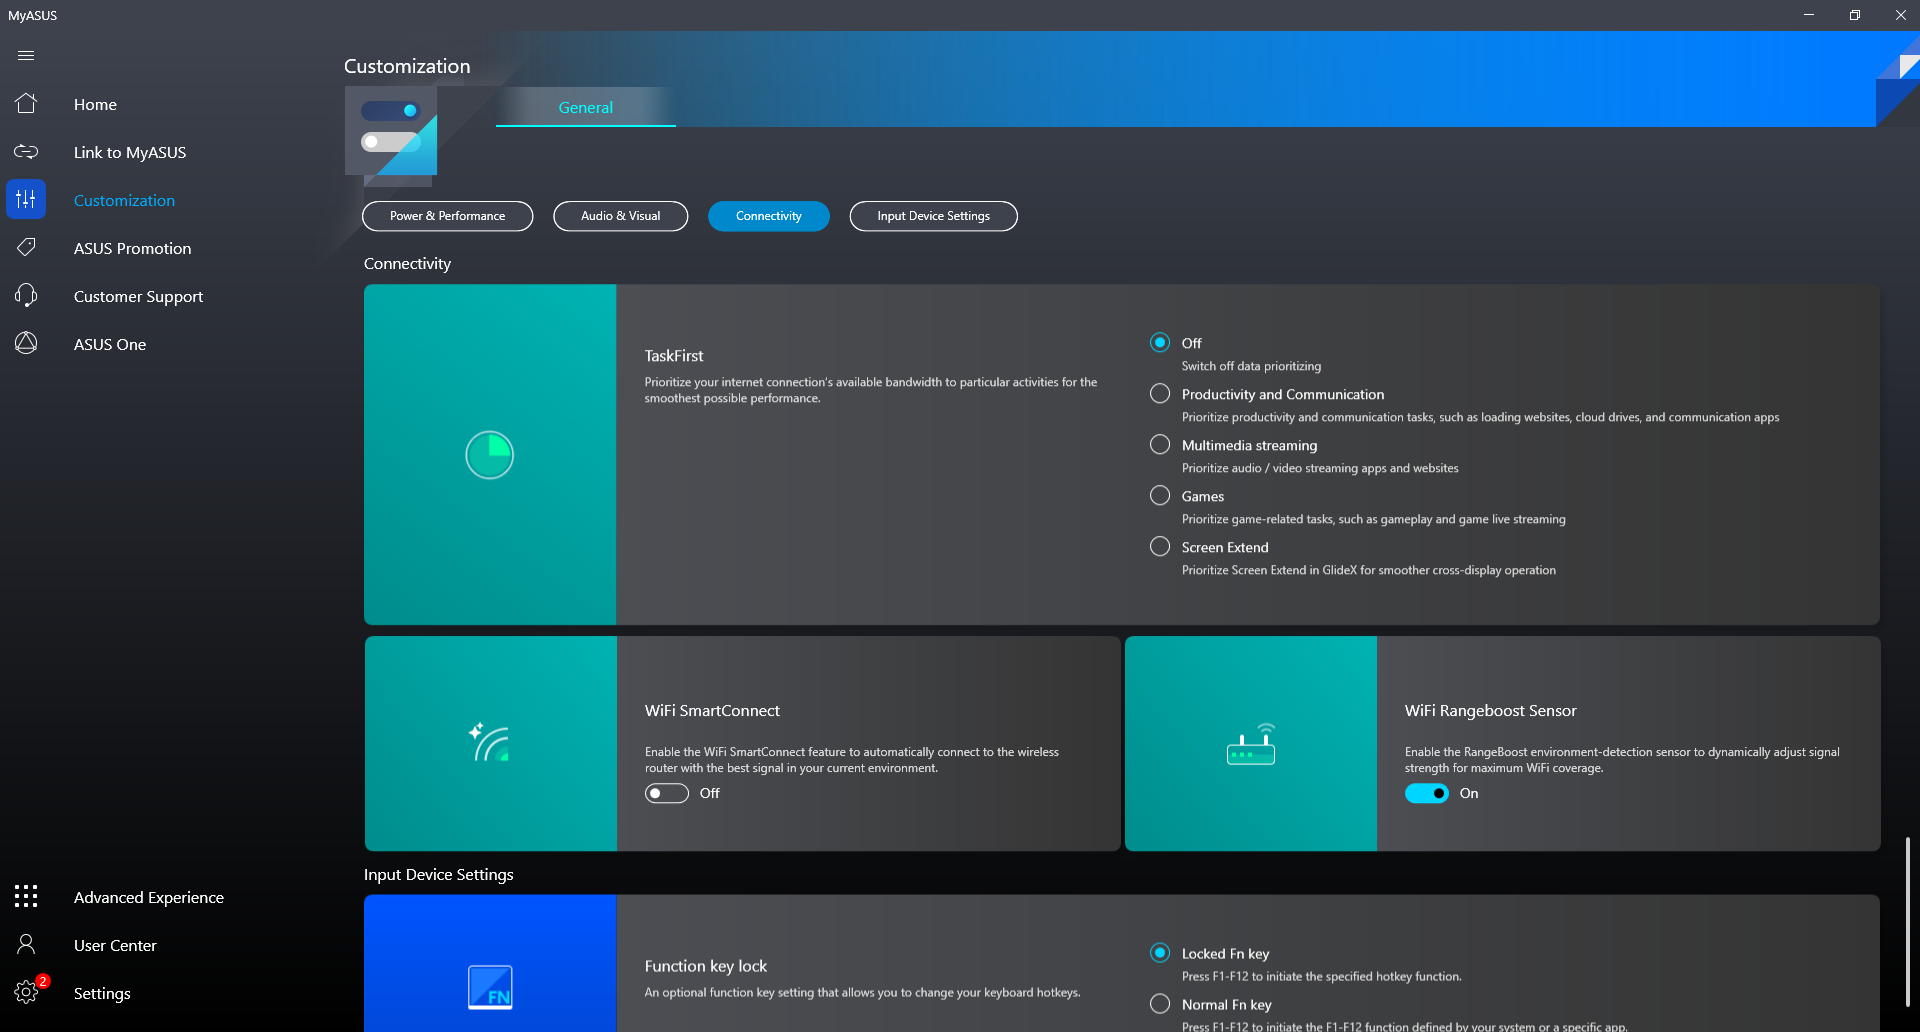Click the Function key lock FN icon

pyautogui.click(x=490, y=987)
